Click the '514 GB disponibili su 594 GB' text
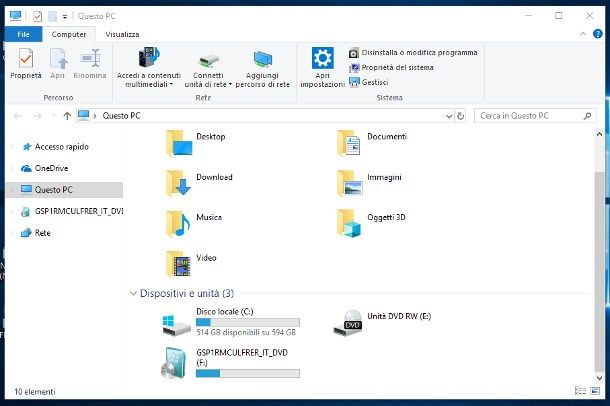This screenshot has height=406, width=610. (x=246, y=332)
